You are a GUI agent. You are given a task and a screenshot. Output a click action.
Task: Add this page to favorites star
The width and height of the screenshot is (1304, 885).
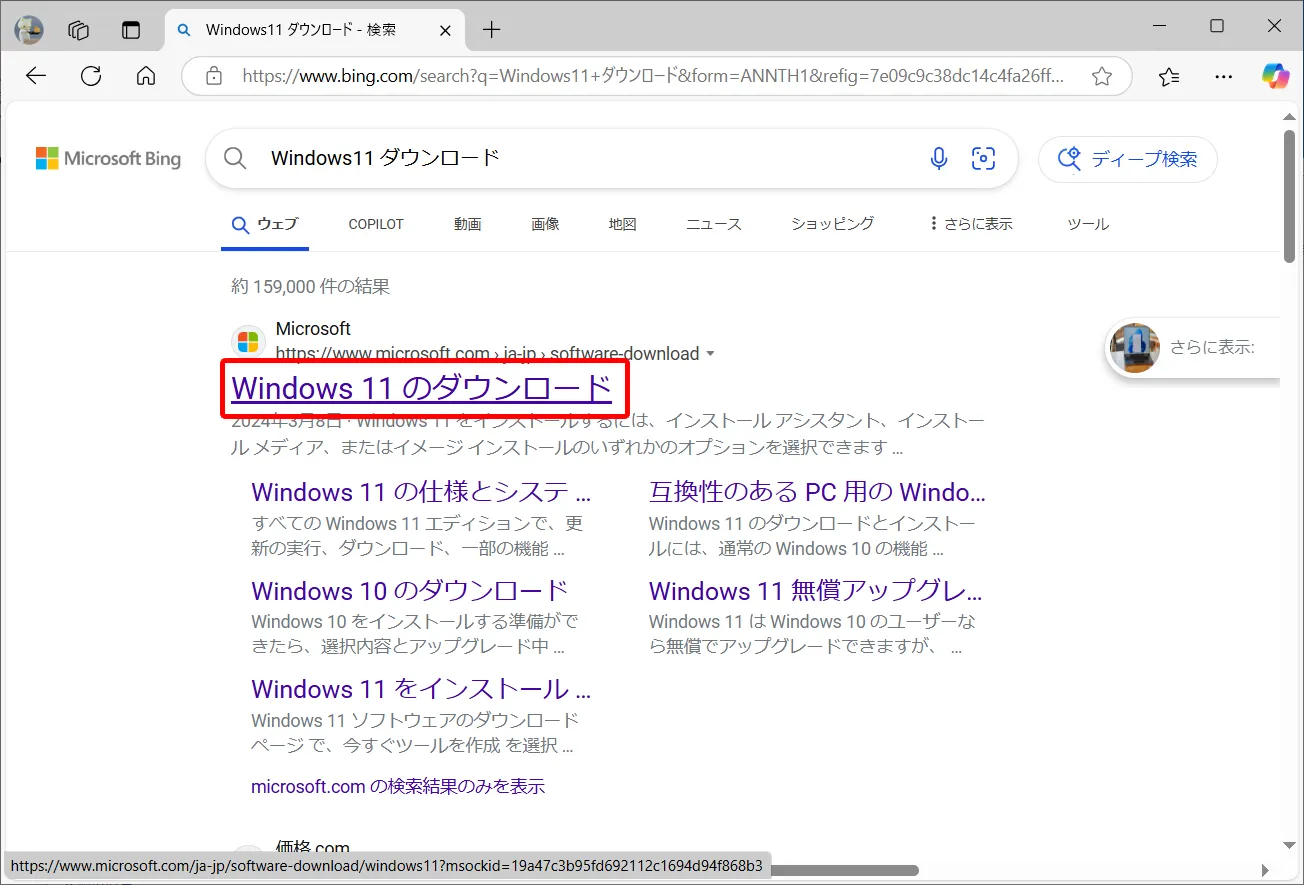[1102, 76]
